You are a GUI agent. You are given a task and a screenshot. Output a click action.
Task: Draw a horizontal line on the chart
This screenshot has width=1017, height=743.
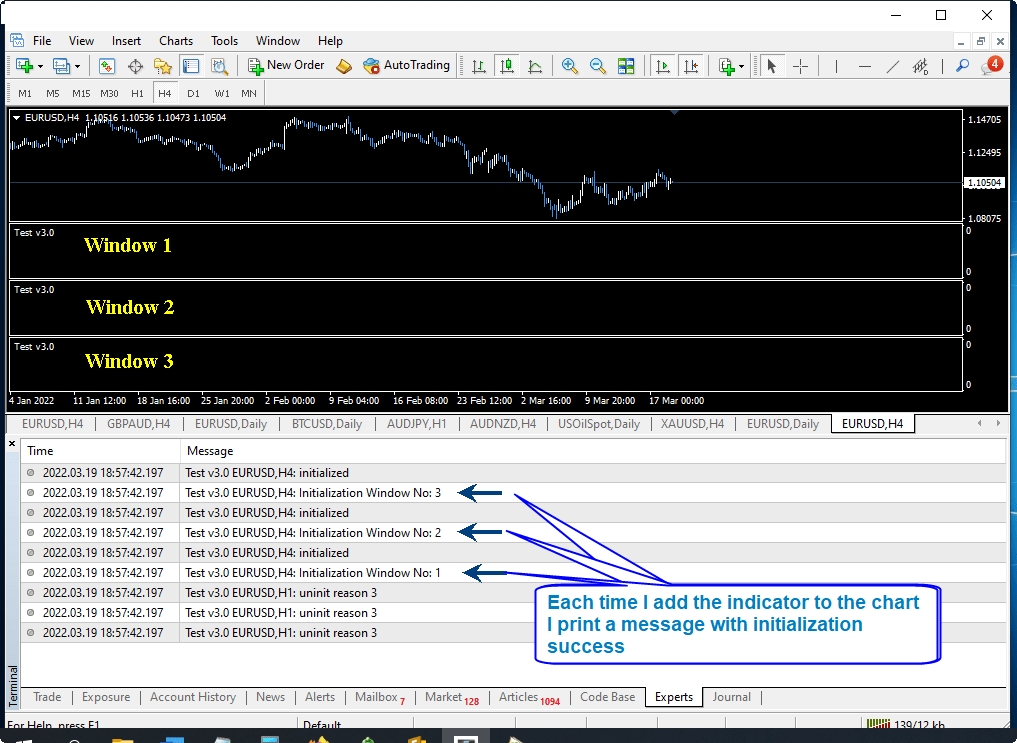[864, 65]
